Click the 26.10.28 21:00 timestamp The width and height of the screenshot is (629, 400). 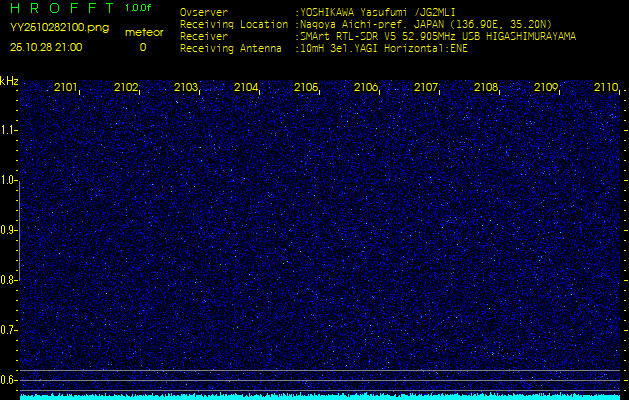tap(46, 47)
